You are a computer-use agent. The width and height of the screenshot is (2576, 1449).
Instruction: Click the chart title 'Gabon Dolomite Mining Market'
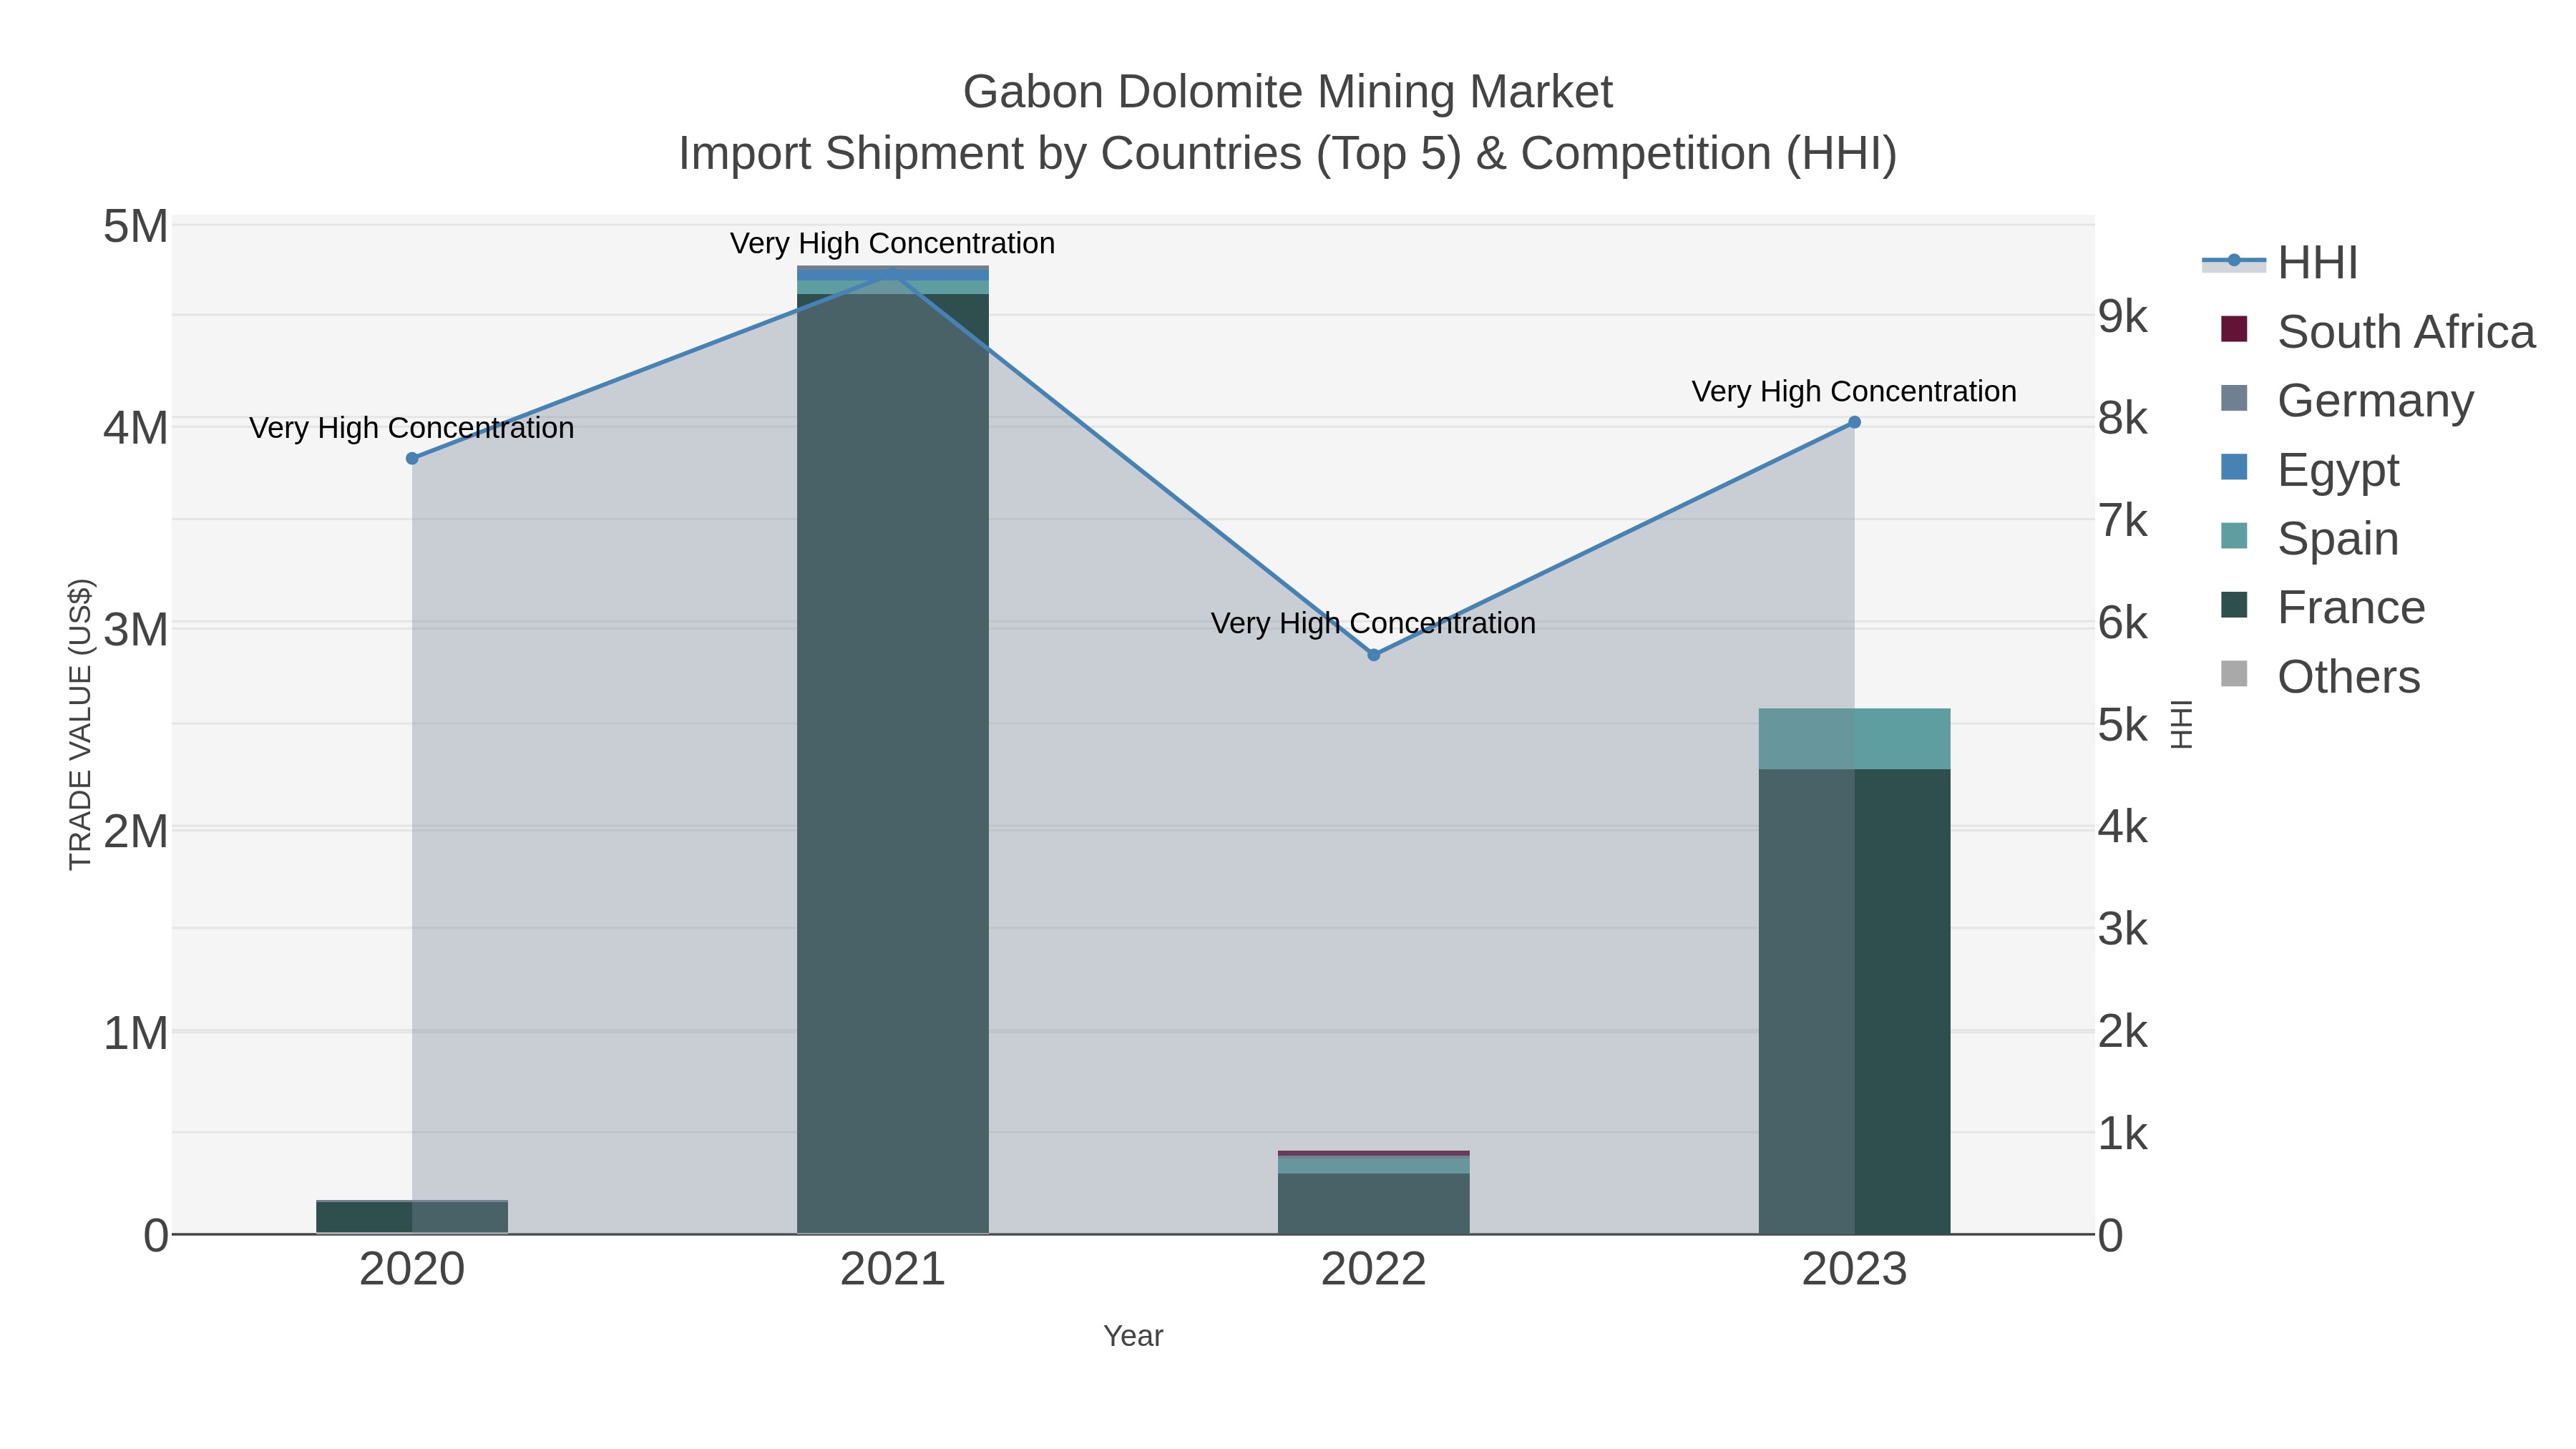tap(1288, 92)
